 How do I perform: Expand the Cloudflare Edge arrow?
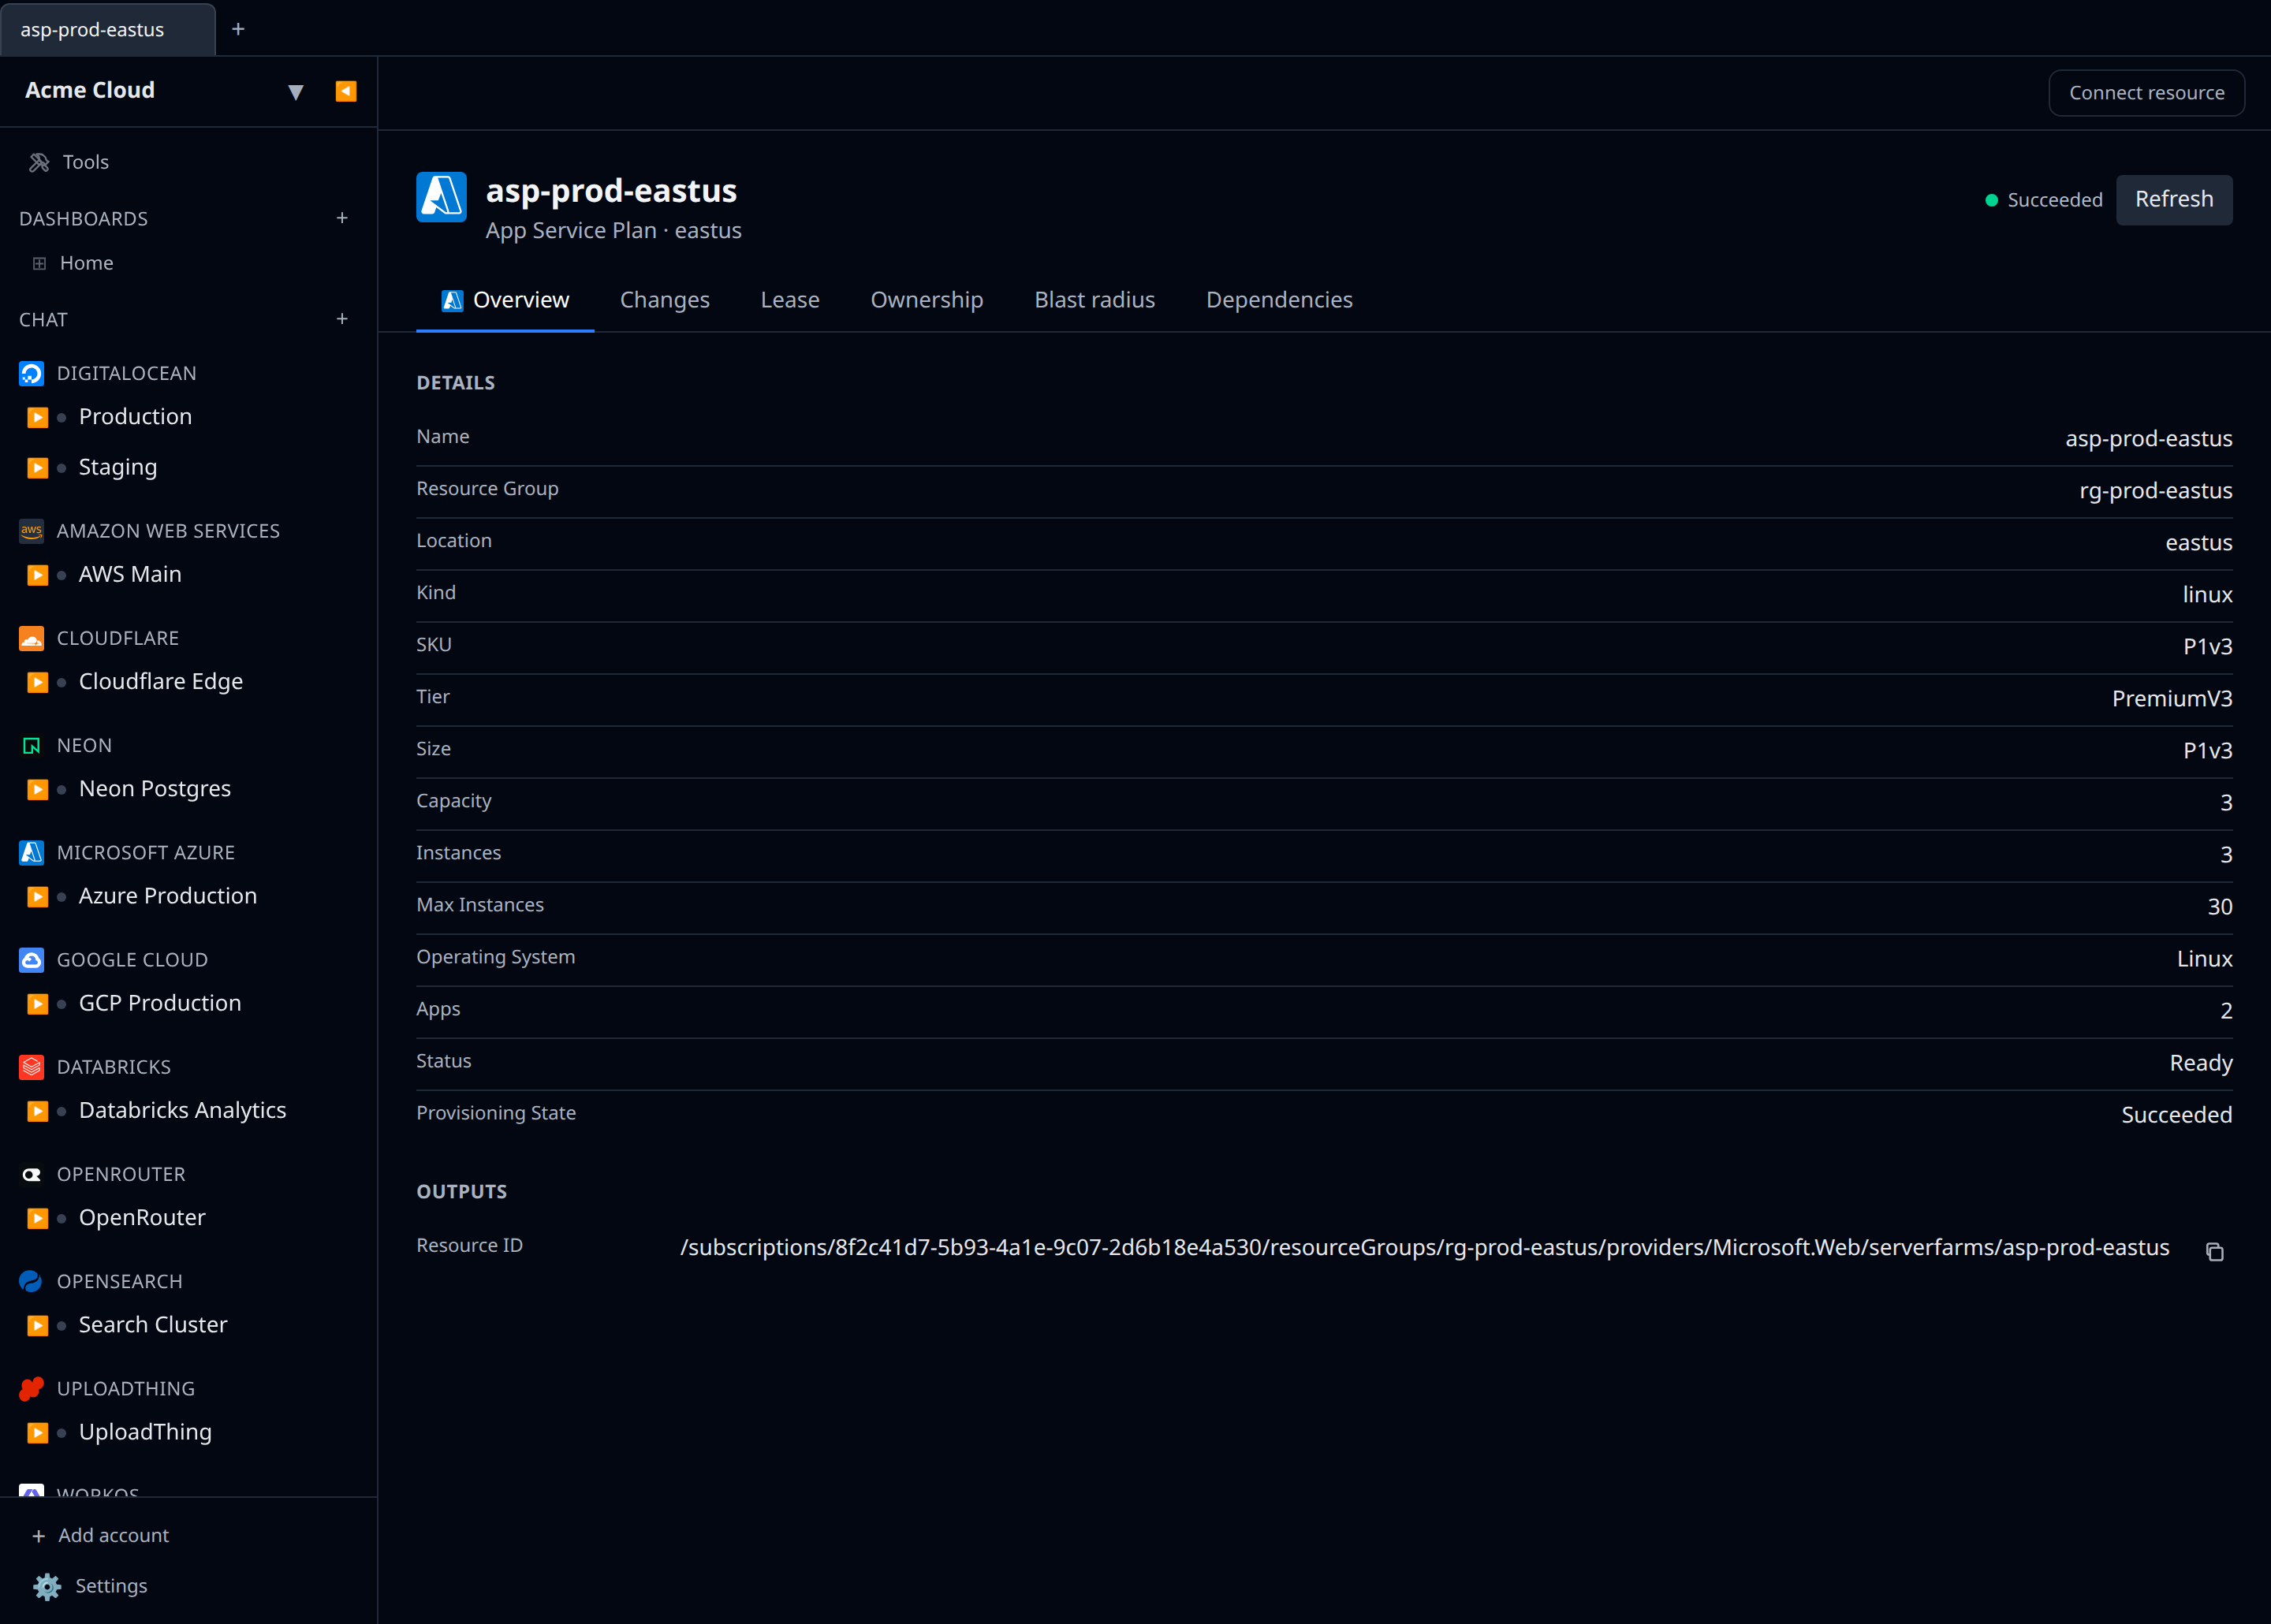(x=38, y=682)
